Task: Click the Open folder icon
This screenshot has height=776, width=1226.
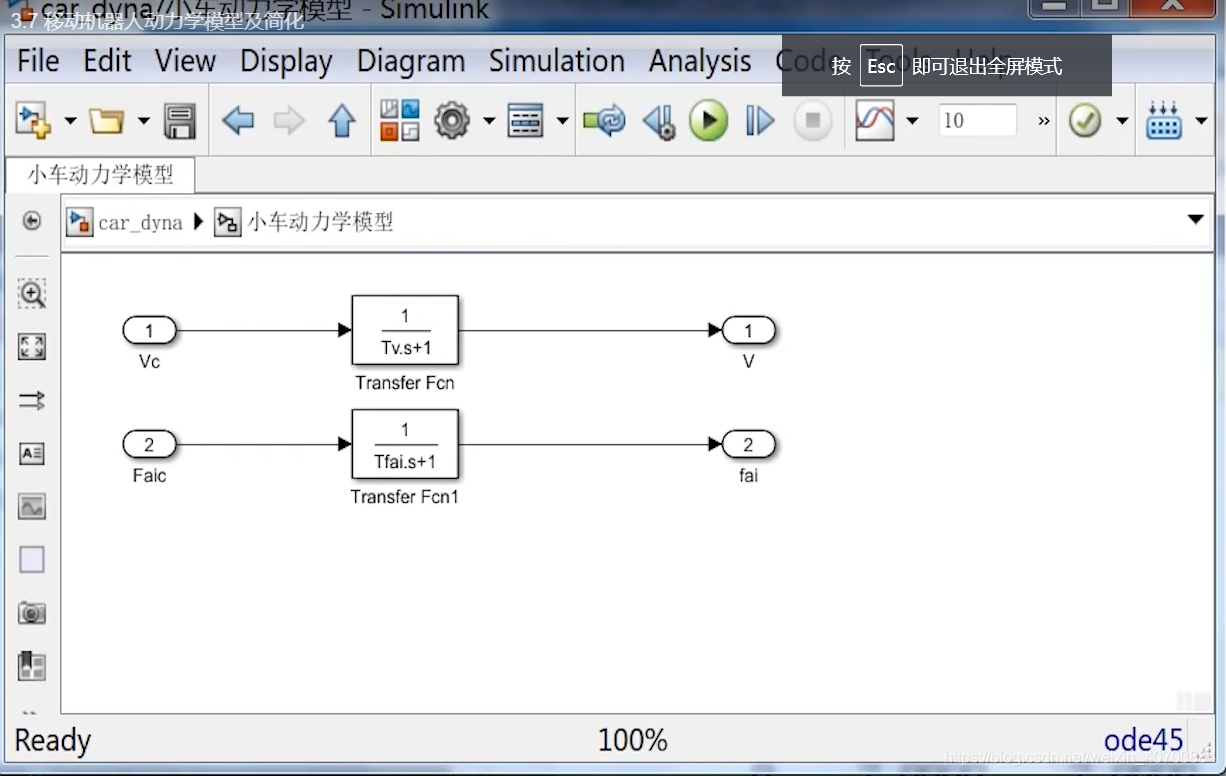Action: [106, 121]
